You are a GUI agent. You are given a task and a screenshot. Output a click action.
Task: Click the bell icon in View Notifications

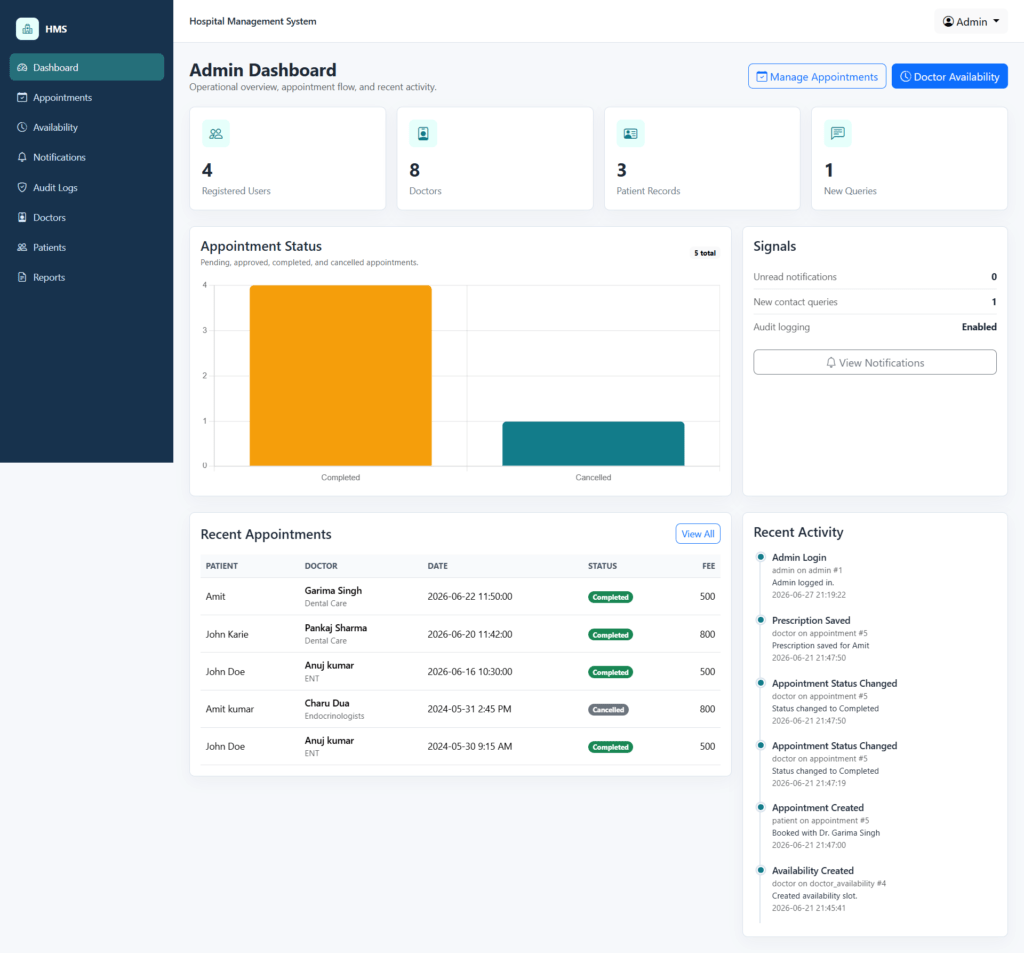coord(831,363)
